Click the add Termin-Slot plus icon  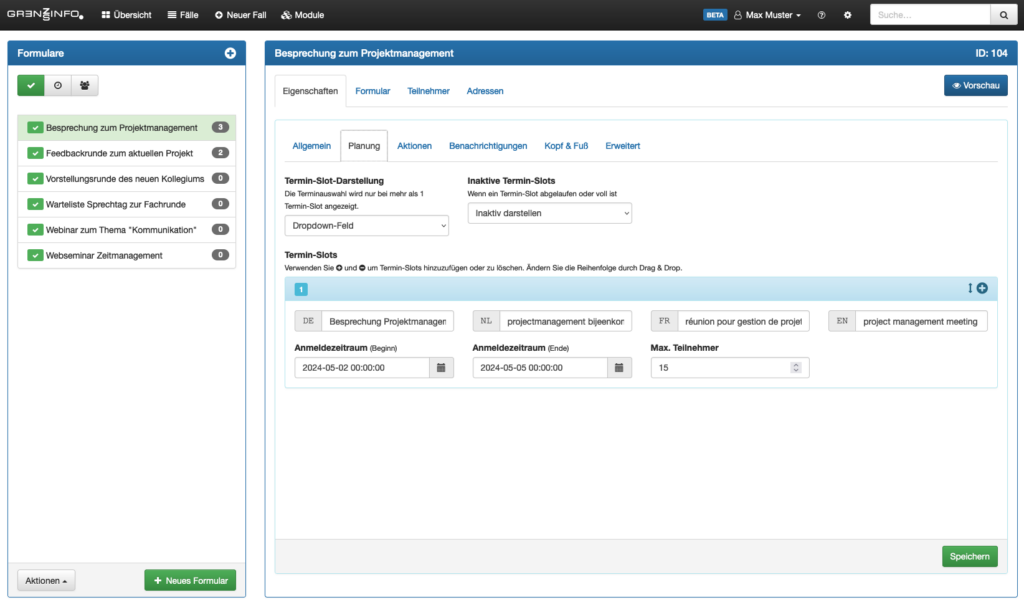pyautogui.click(x=982, y=289)
